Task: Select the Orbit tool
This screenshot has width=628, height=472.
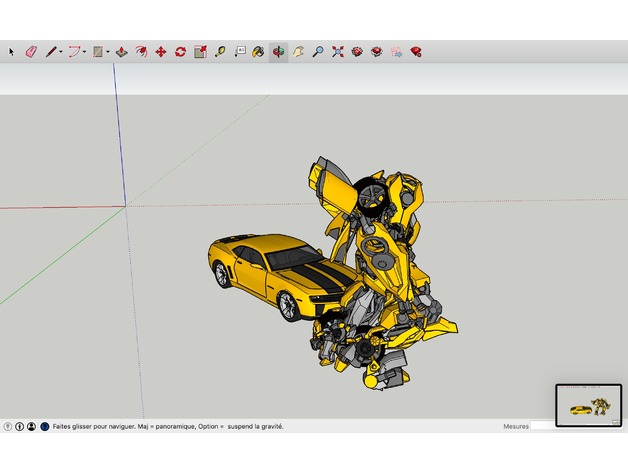Action: [x=278, y=52]
